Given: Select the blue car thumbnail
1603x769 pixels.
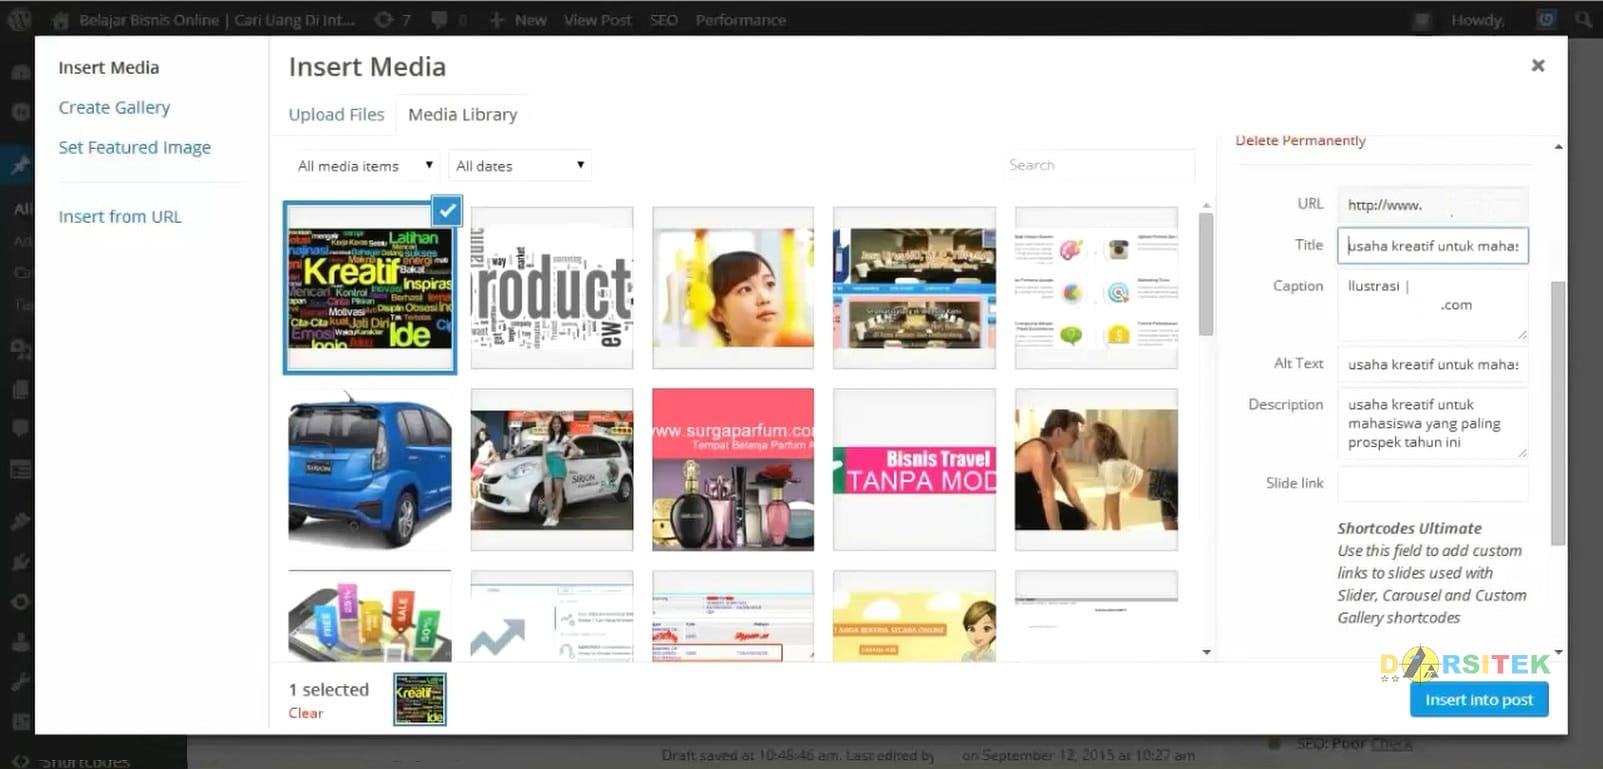Looking at the screenshot, I should [x=370, y=470].
